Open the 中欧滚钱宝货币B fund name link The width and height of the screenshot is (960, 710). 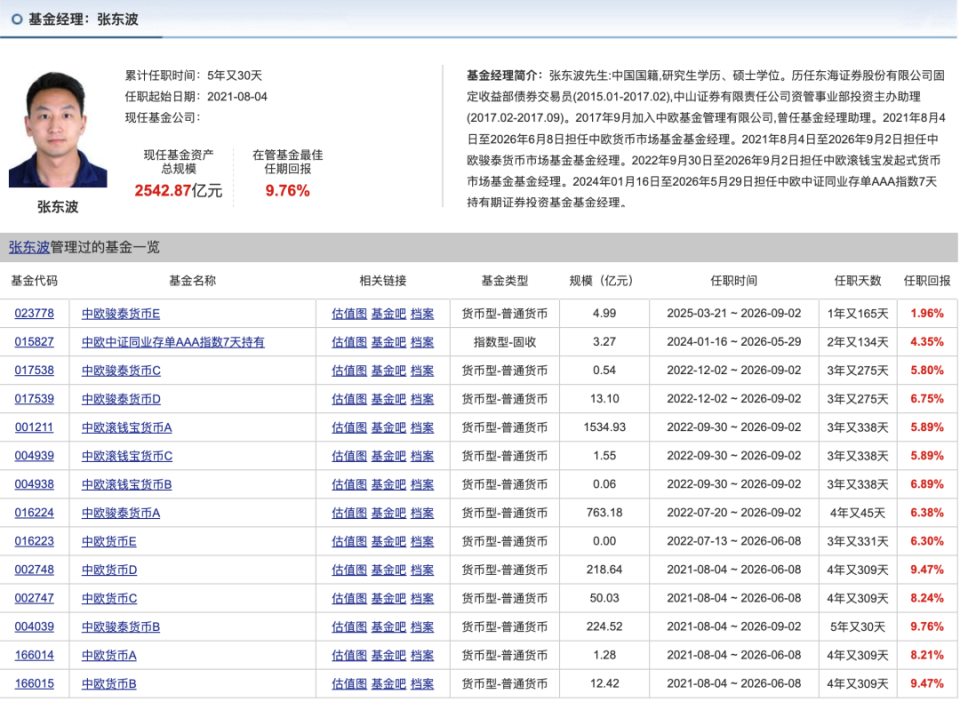click(127, 485)
